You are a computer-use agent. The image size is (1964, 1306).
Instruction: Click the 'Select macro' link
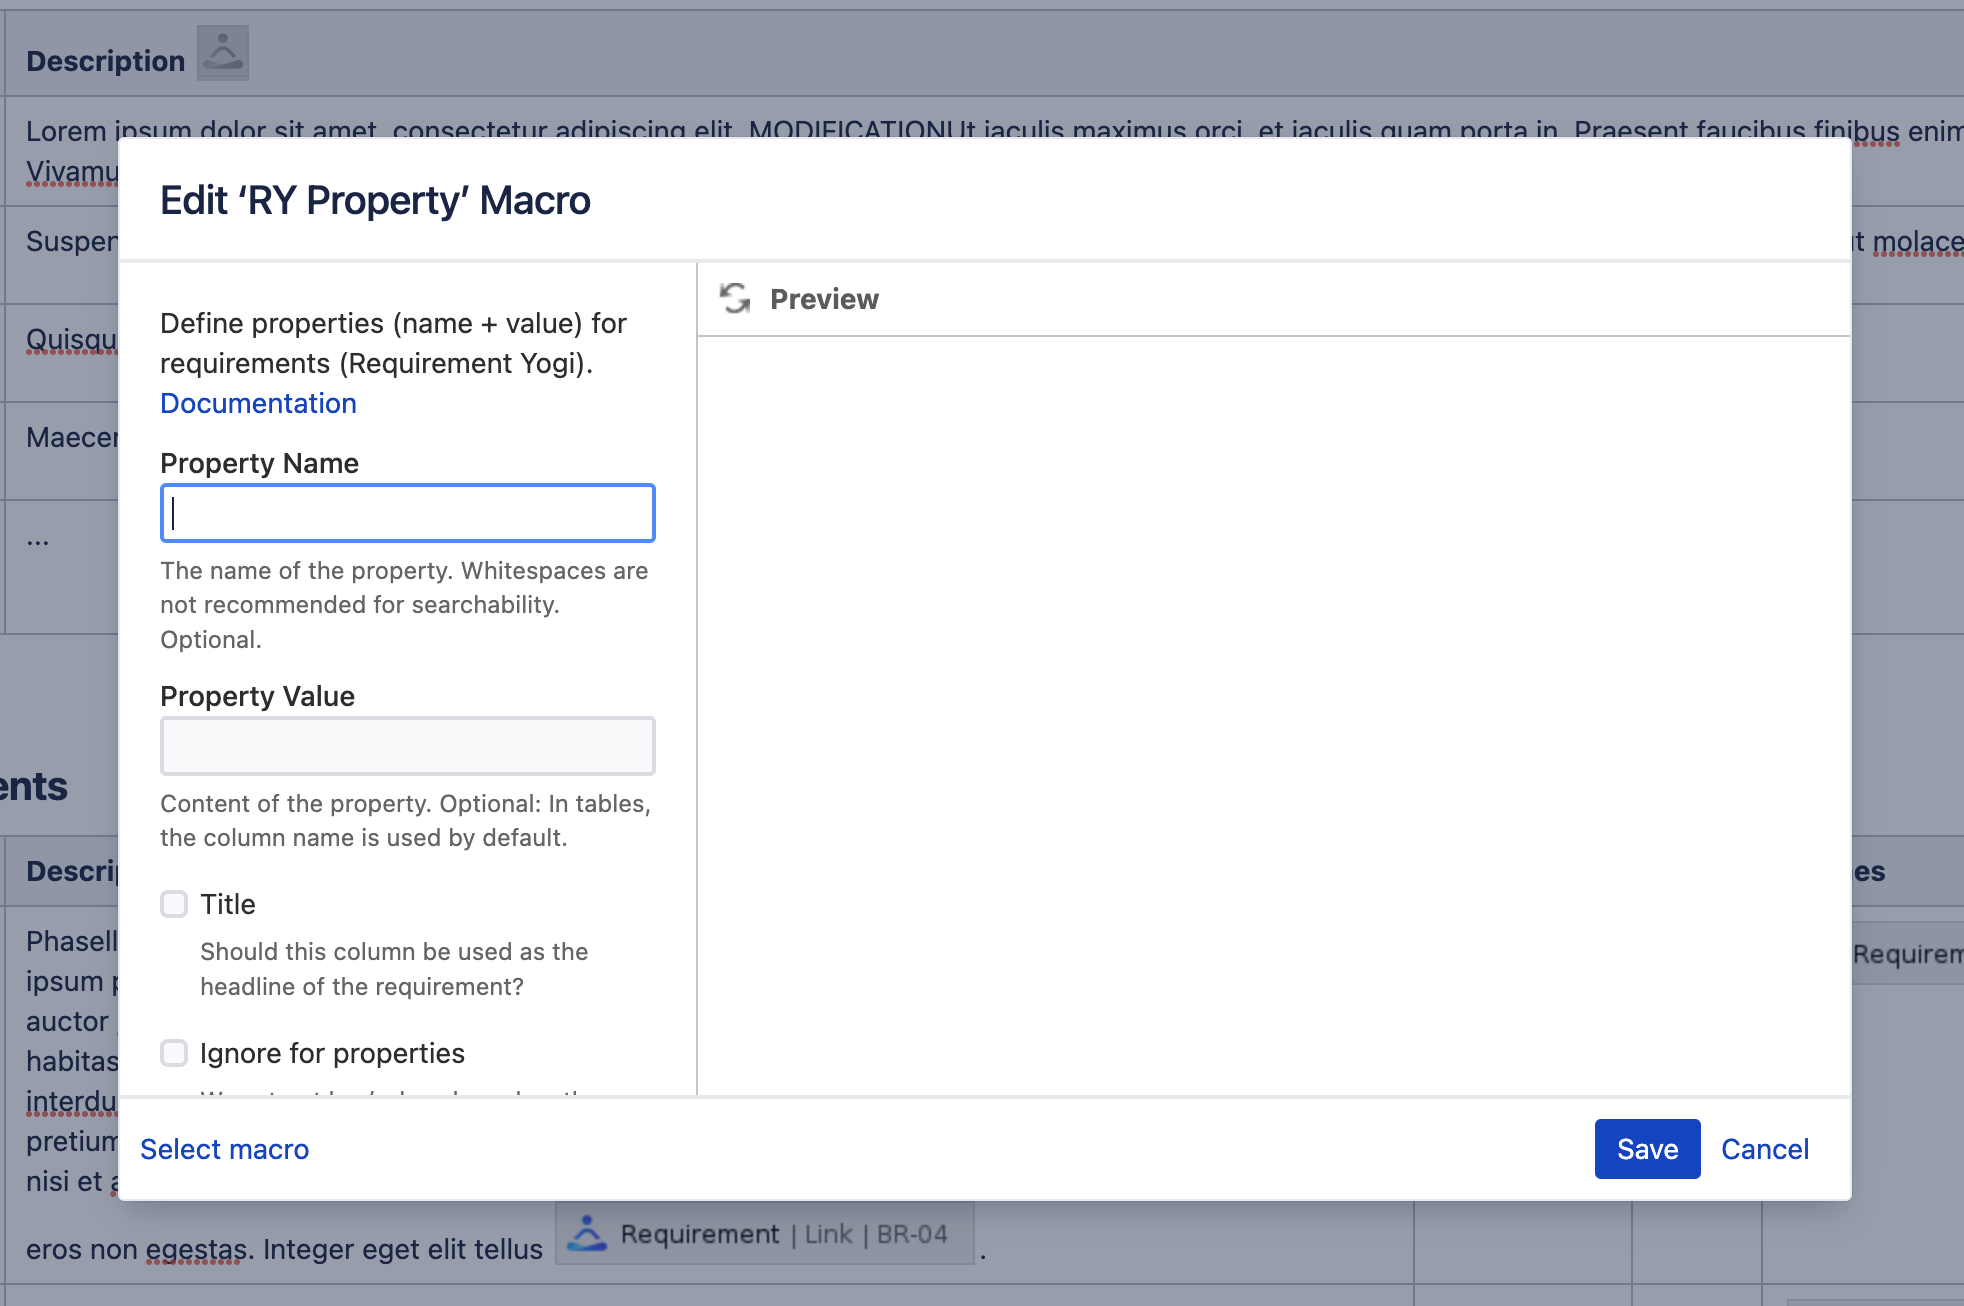click(x=224, y=1149)
